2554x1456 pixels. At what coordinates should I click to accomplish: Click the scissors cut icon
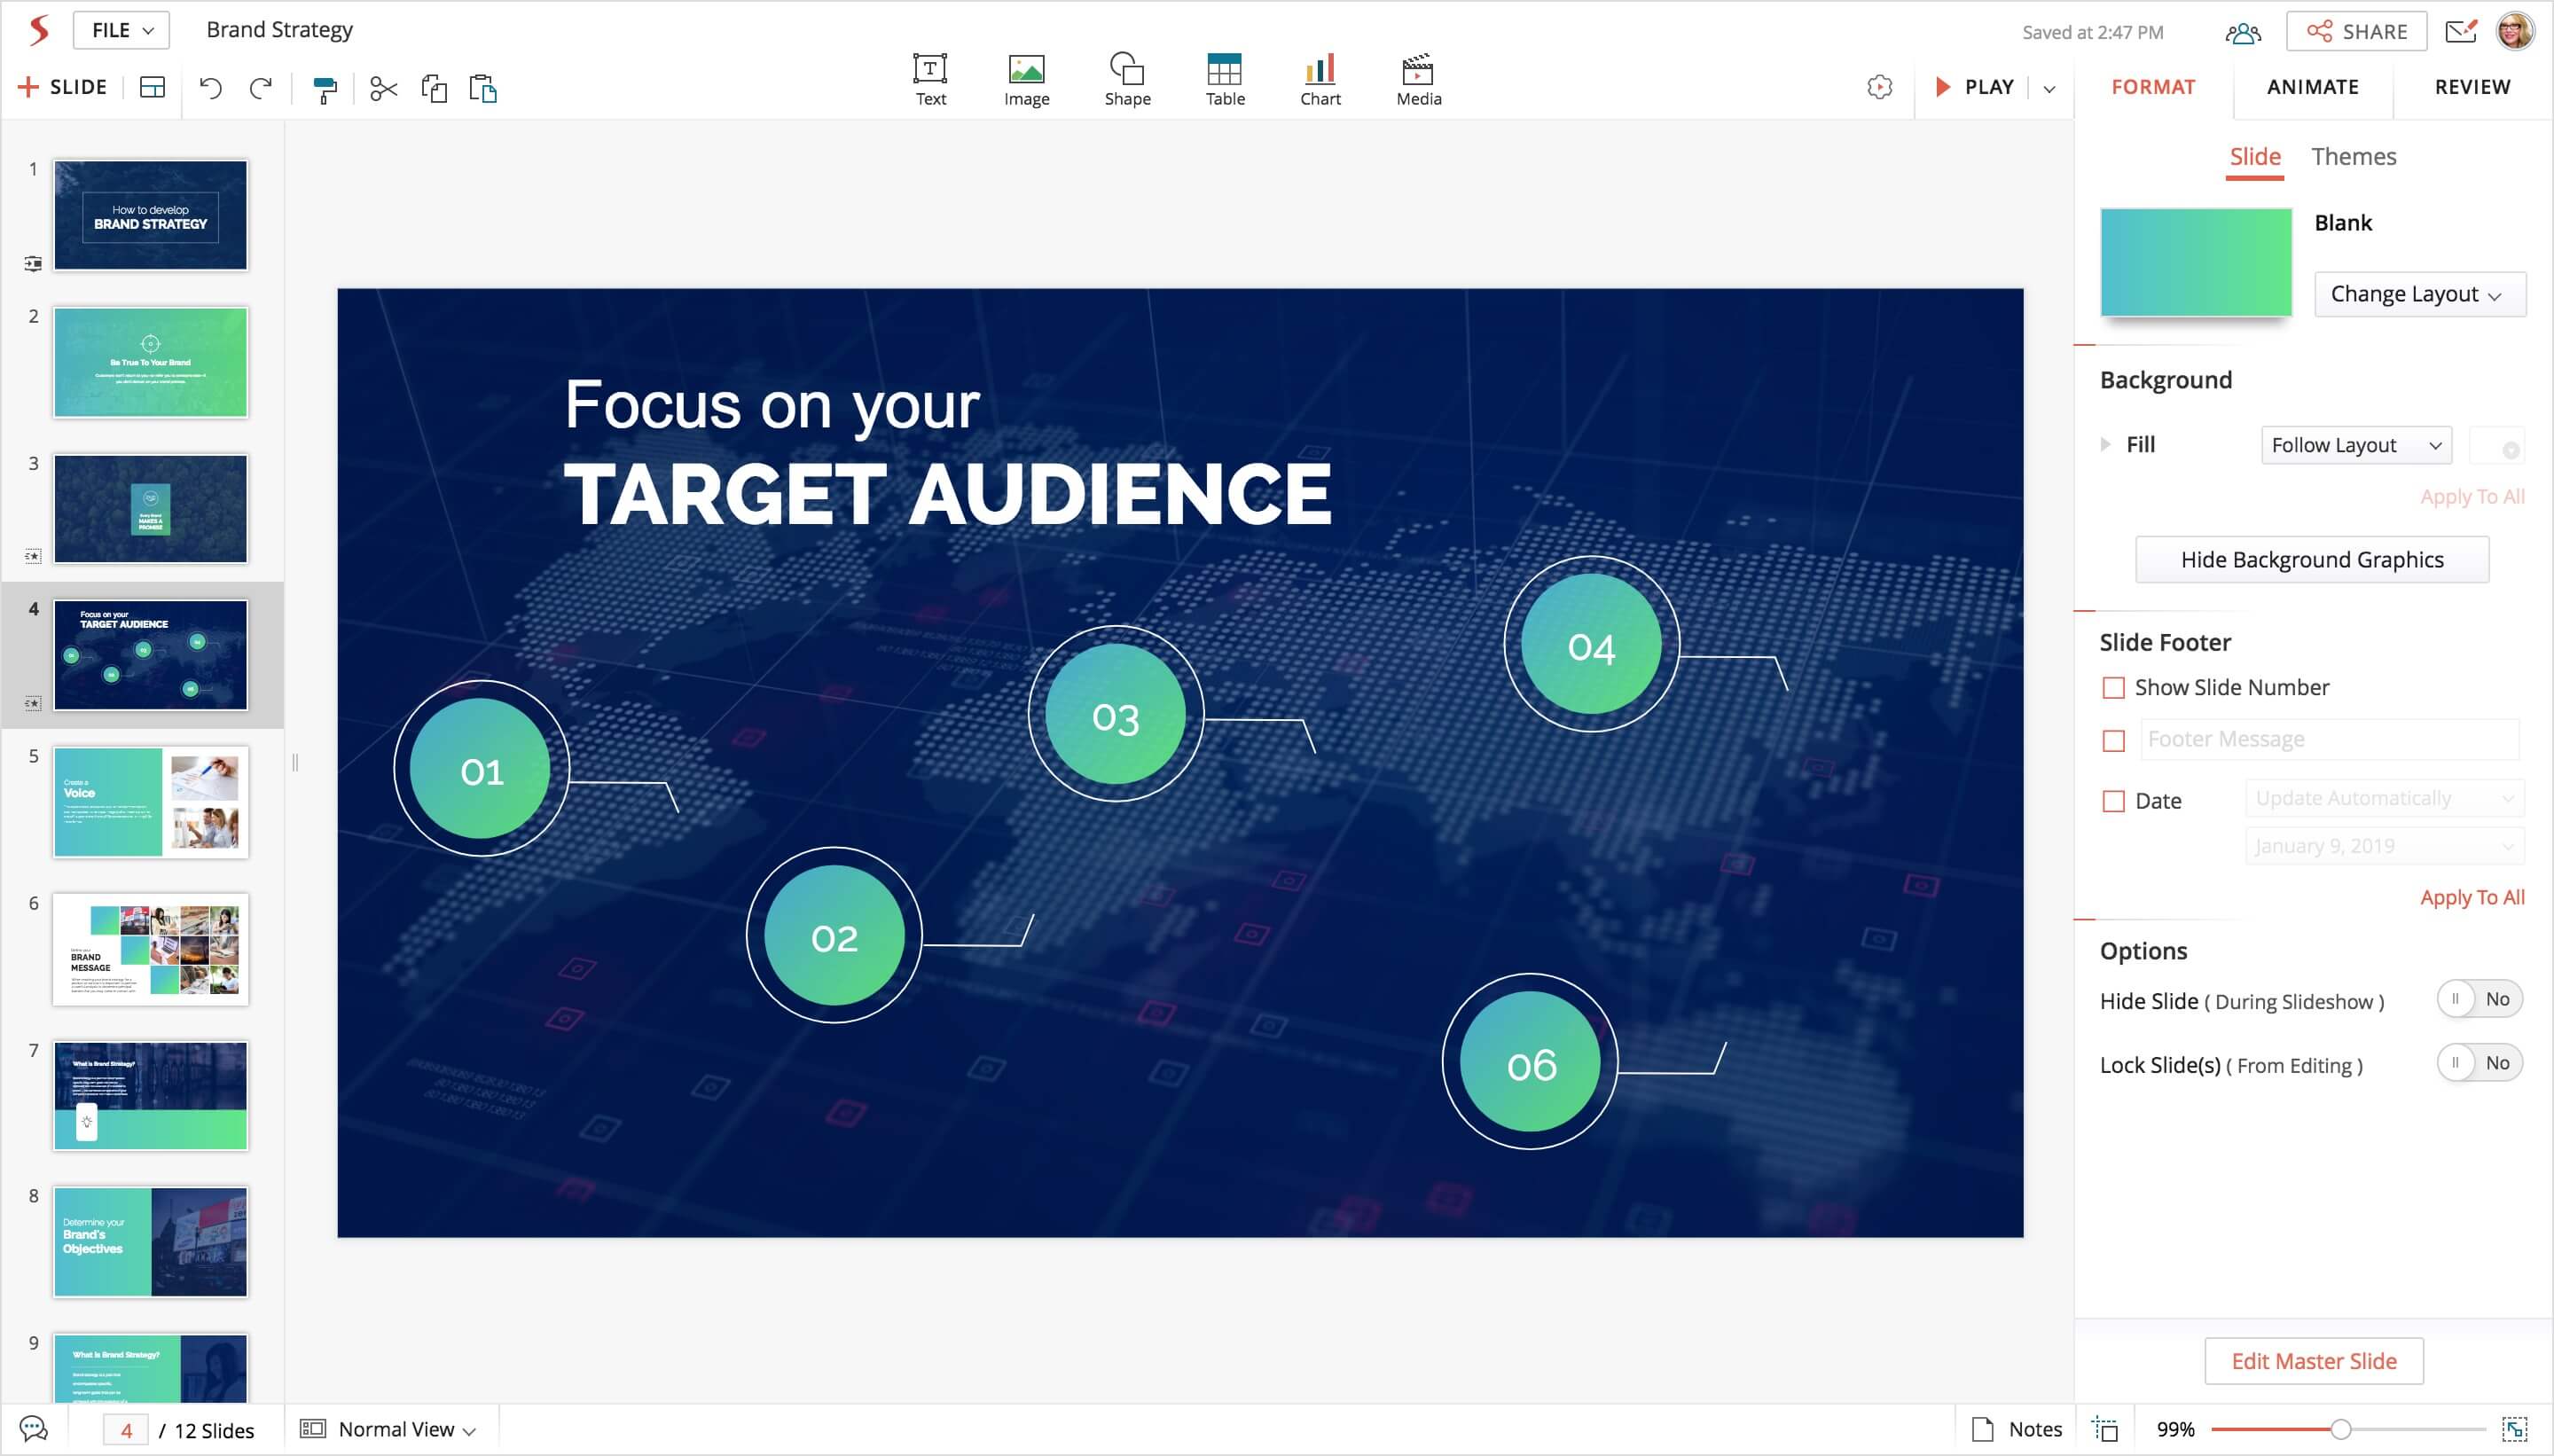383,89
